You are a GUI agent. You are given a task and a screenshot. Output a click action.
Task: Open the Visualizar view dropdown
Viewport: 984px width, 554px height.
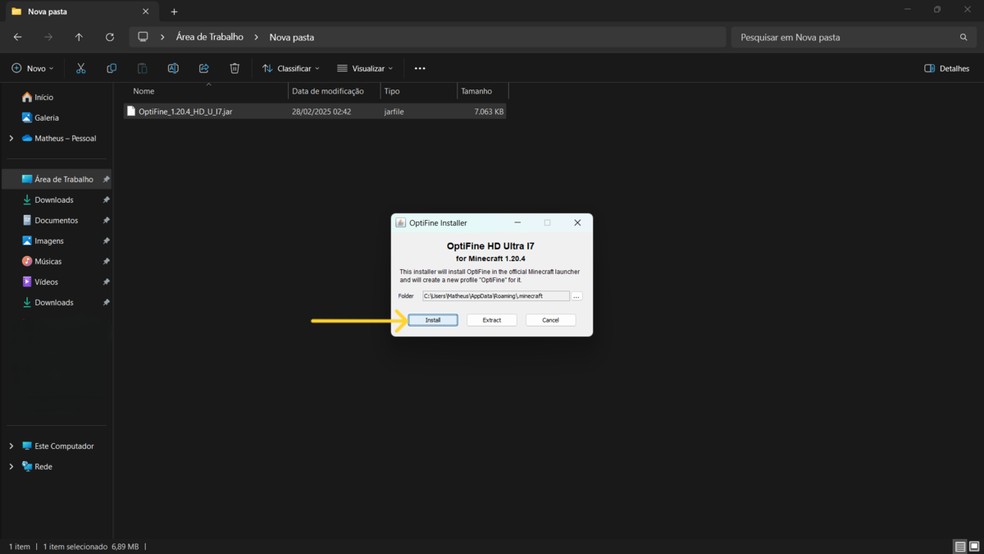(365, 68)
